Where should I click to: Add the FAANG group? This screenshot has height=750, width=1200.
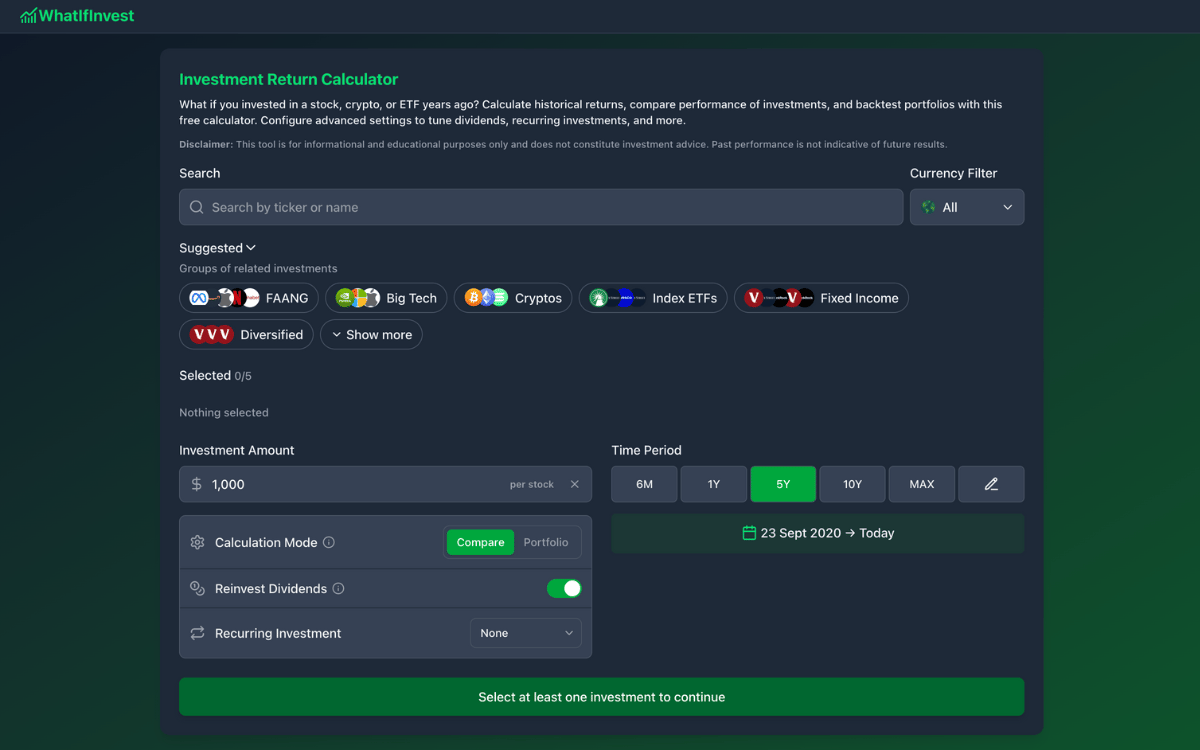(x=249, y=298)
